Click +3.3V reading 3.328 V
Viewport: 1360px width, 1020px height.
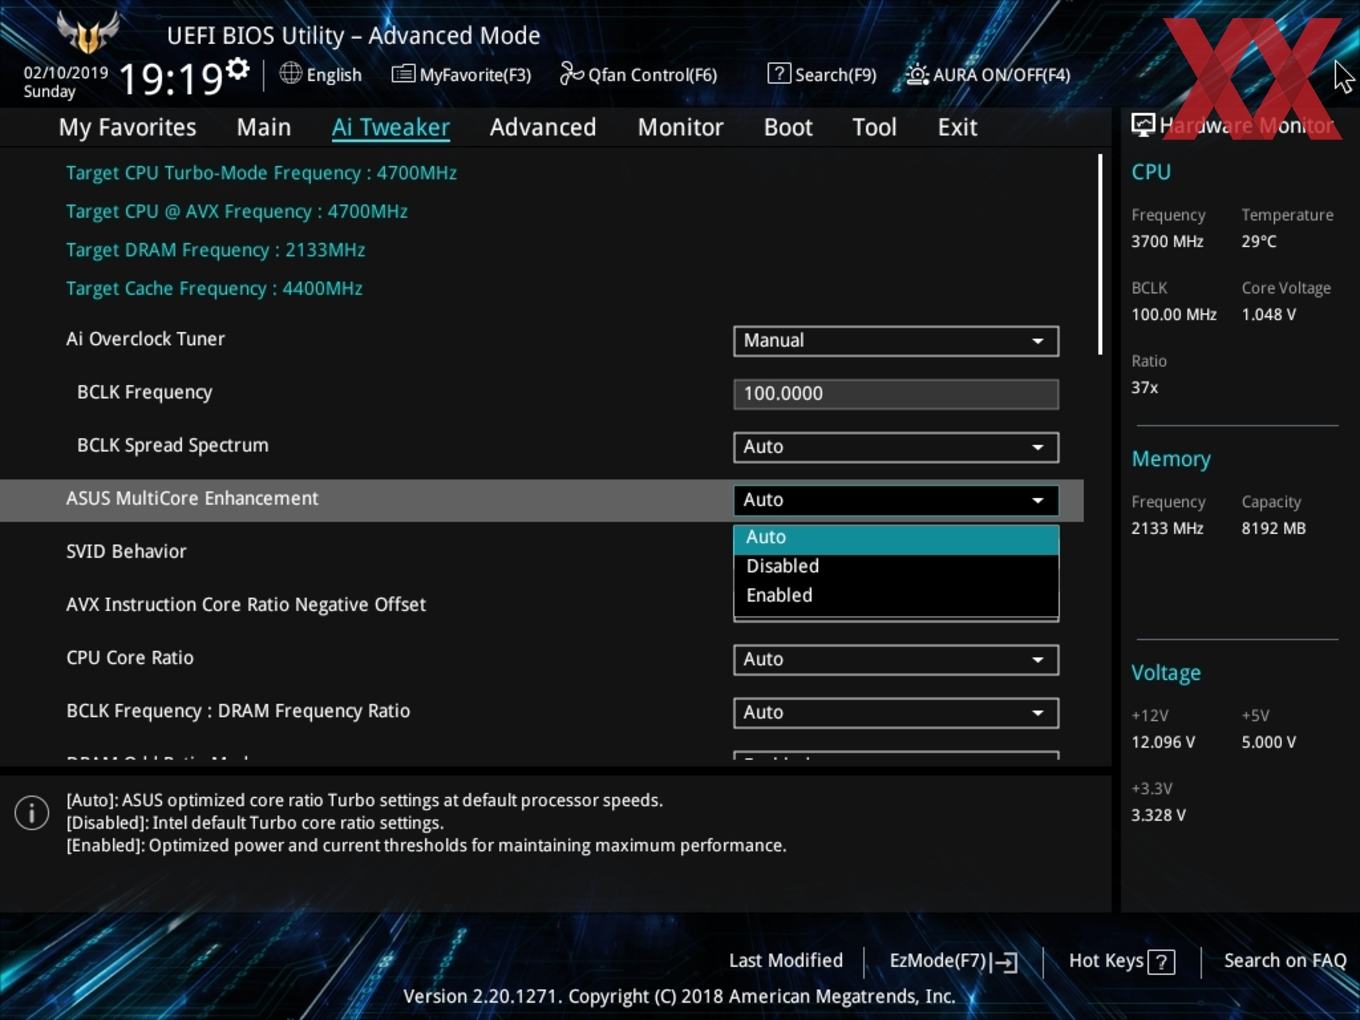pos(1159,815)
